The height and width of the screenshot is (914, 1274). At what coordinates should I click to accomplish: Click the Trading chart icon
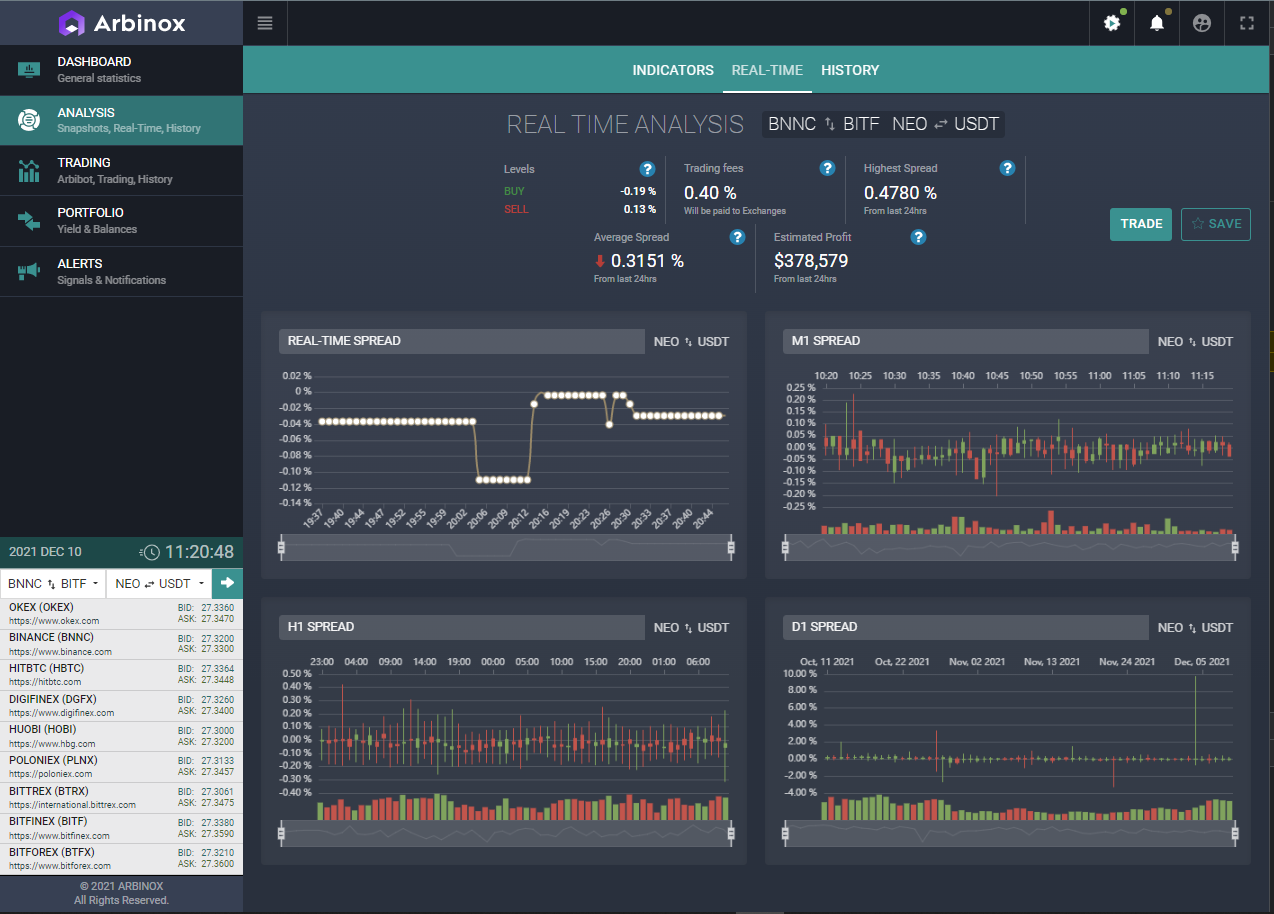(x=29, y=171)
